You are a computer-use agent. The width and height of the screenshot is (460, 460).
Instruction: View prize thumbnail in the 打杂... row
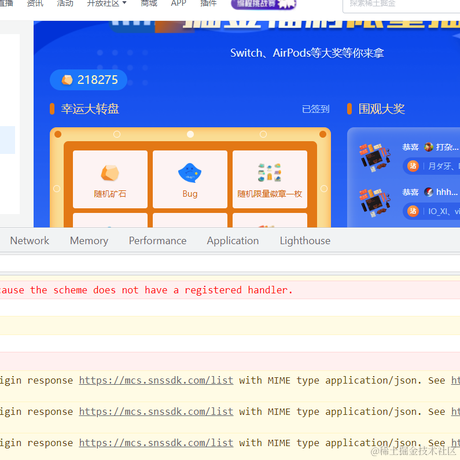coord(375,157)
